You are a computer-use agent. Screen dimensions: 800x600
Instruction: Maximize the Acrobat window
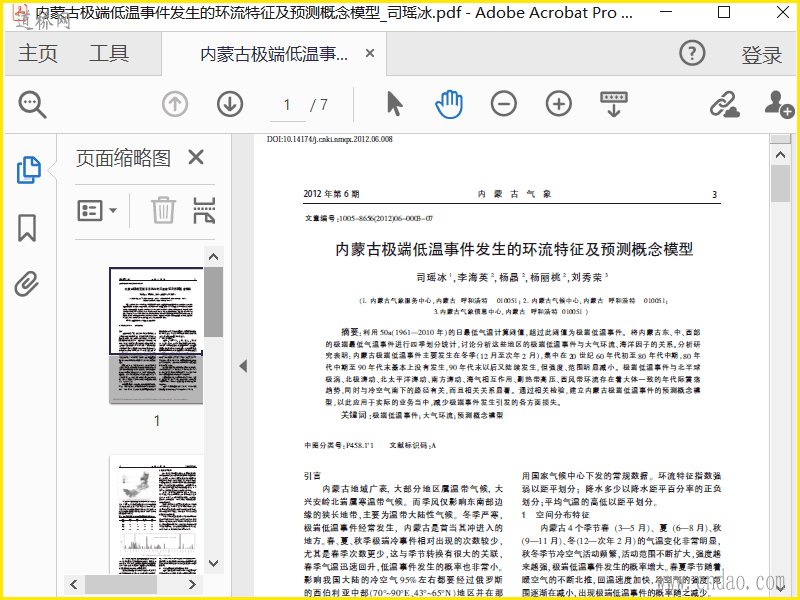(723, 12)
